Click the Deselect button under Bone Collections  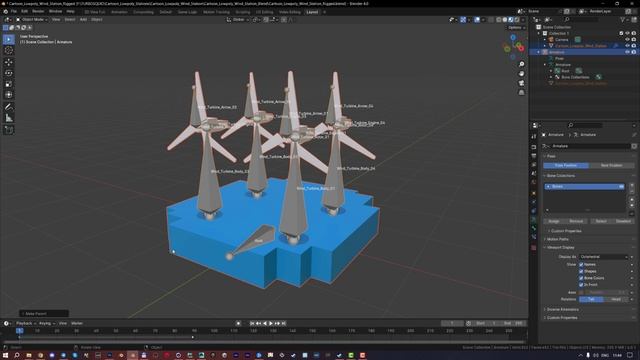point(623,221)
